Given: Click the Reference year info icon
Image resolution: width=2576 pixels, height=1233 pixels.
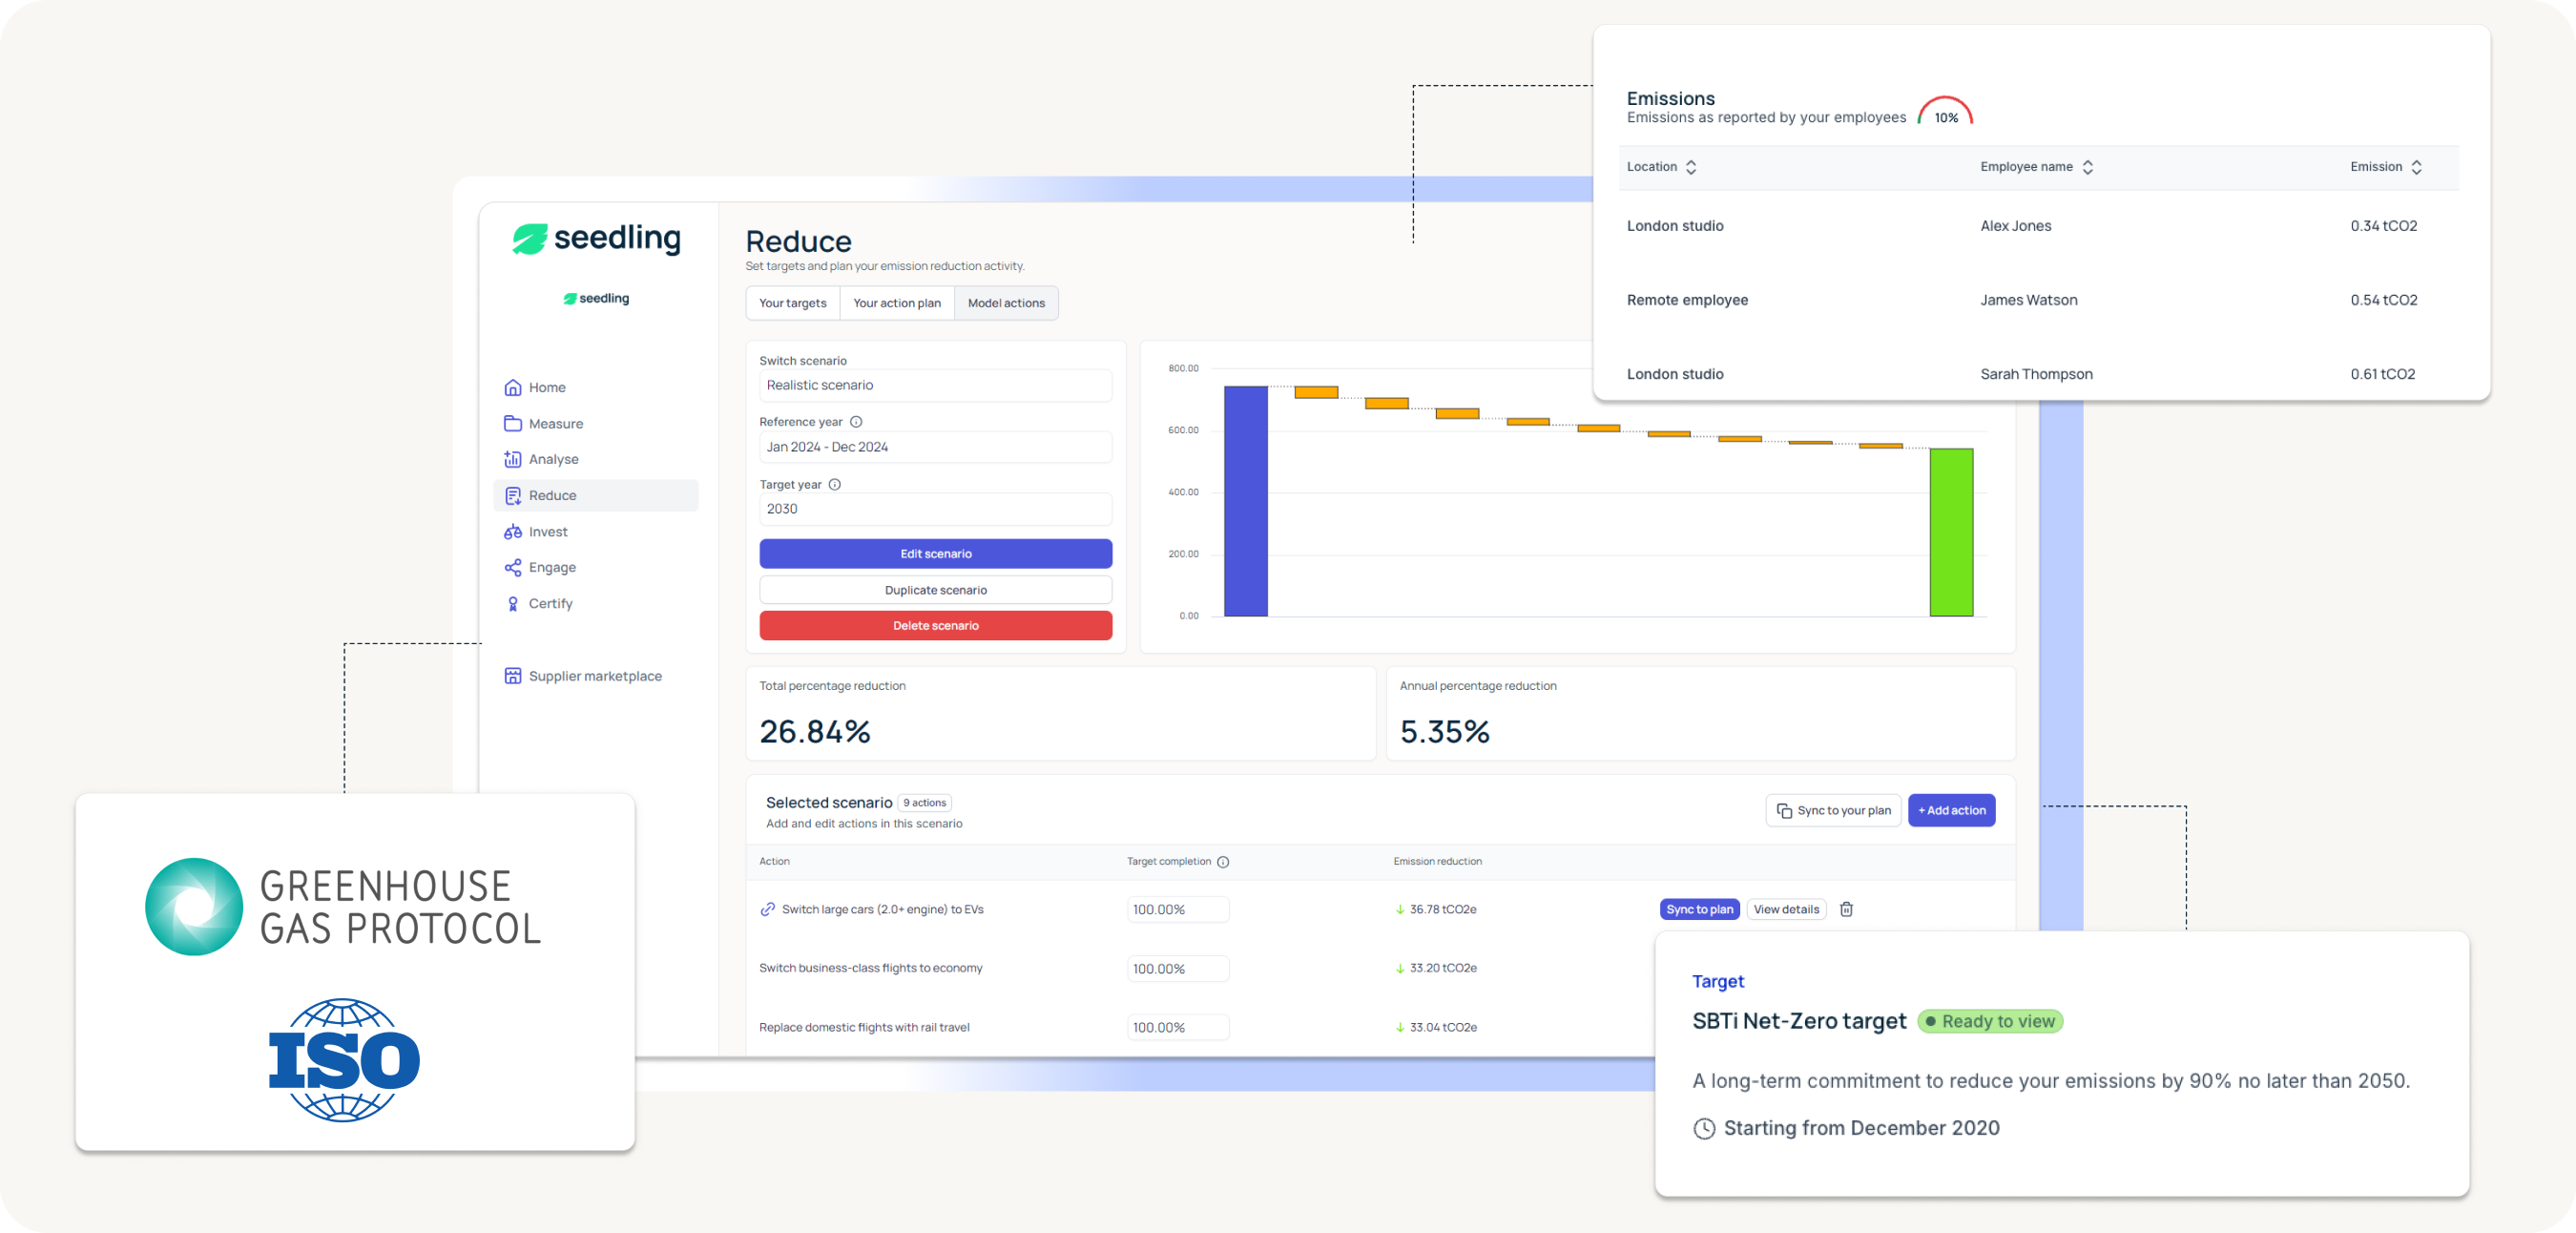Looking at the screenshot, I should (856, 422).
